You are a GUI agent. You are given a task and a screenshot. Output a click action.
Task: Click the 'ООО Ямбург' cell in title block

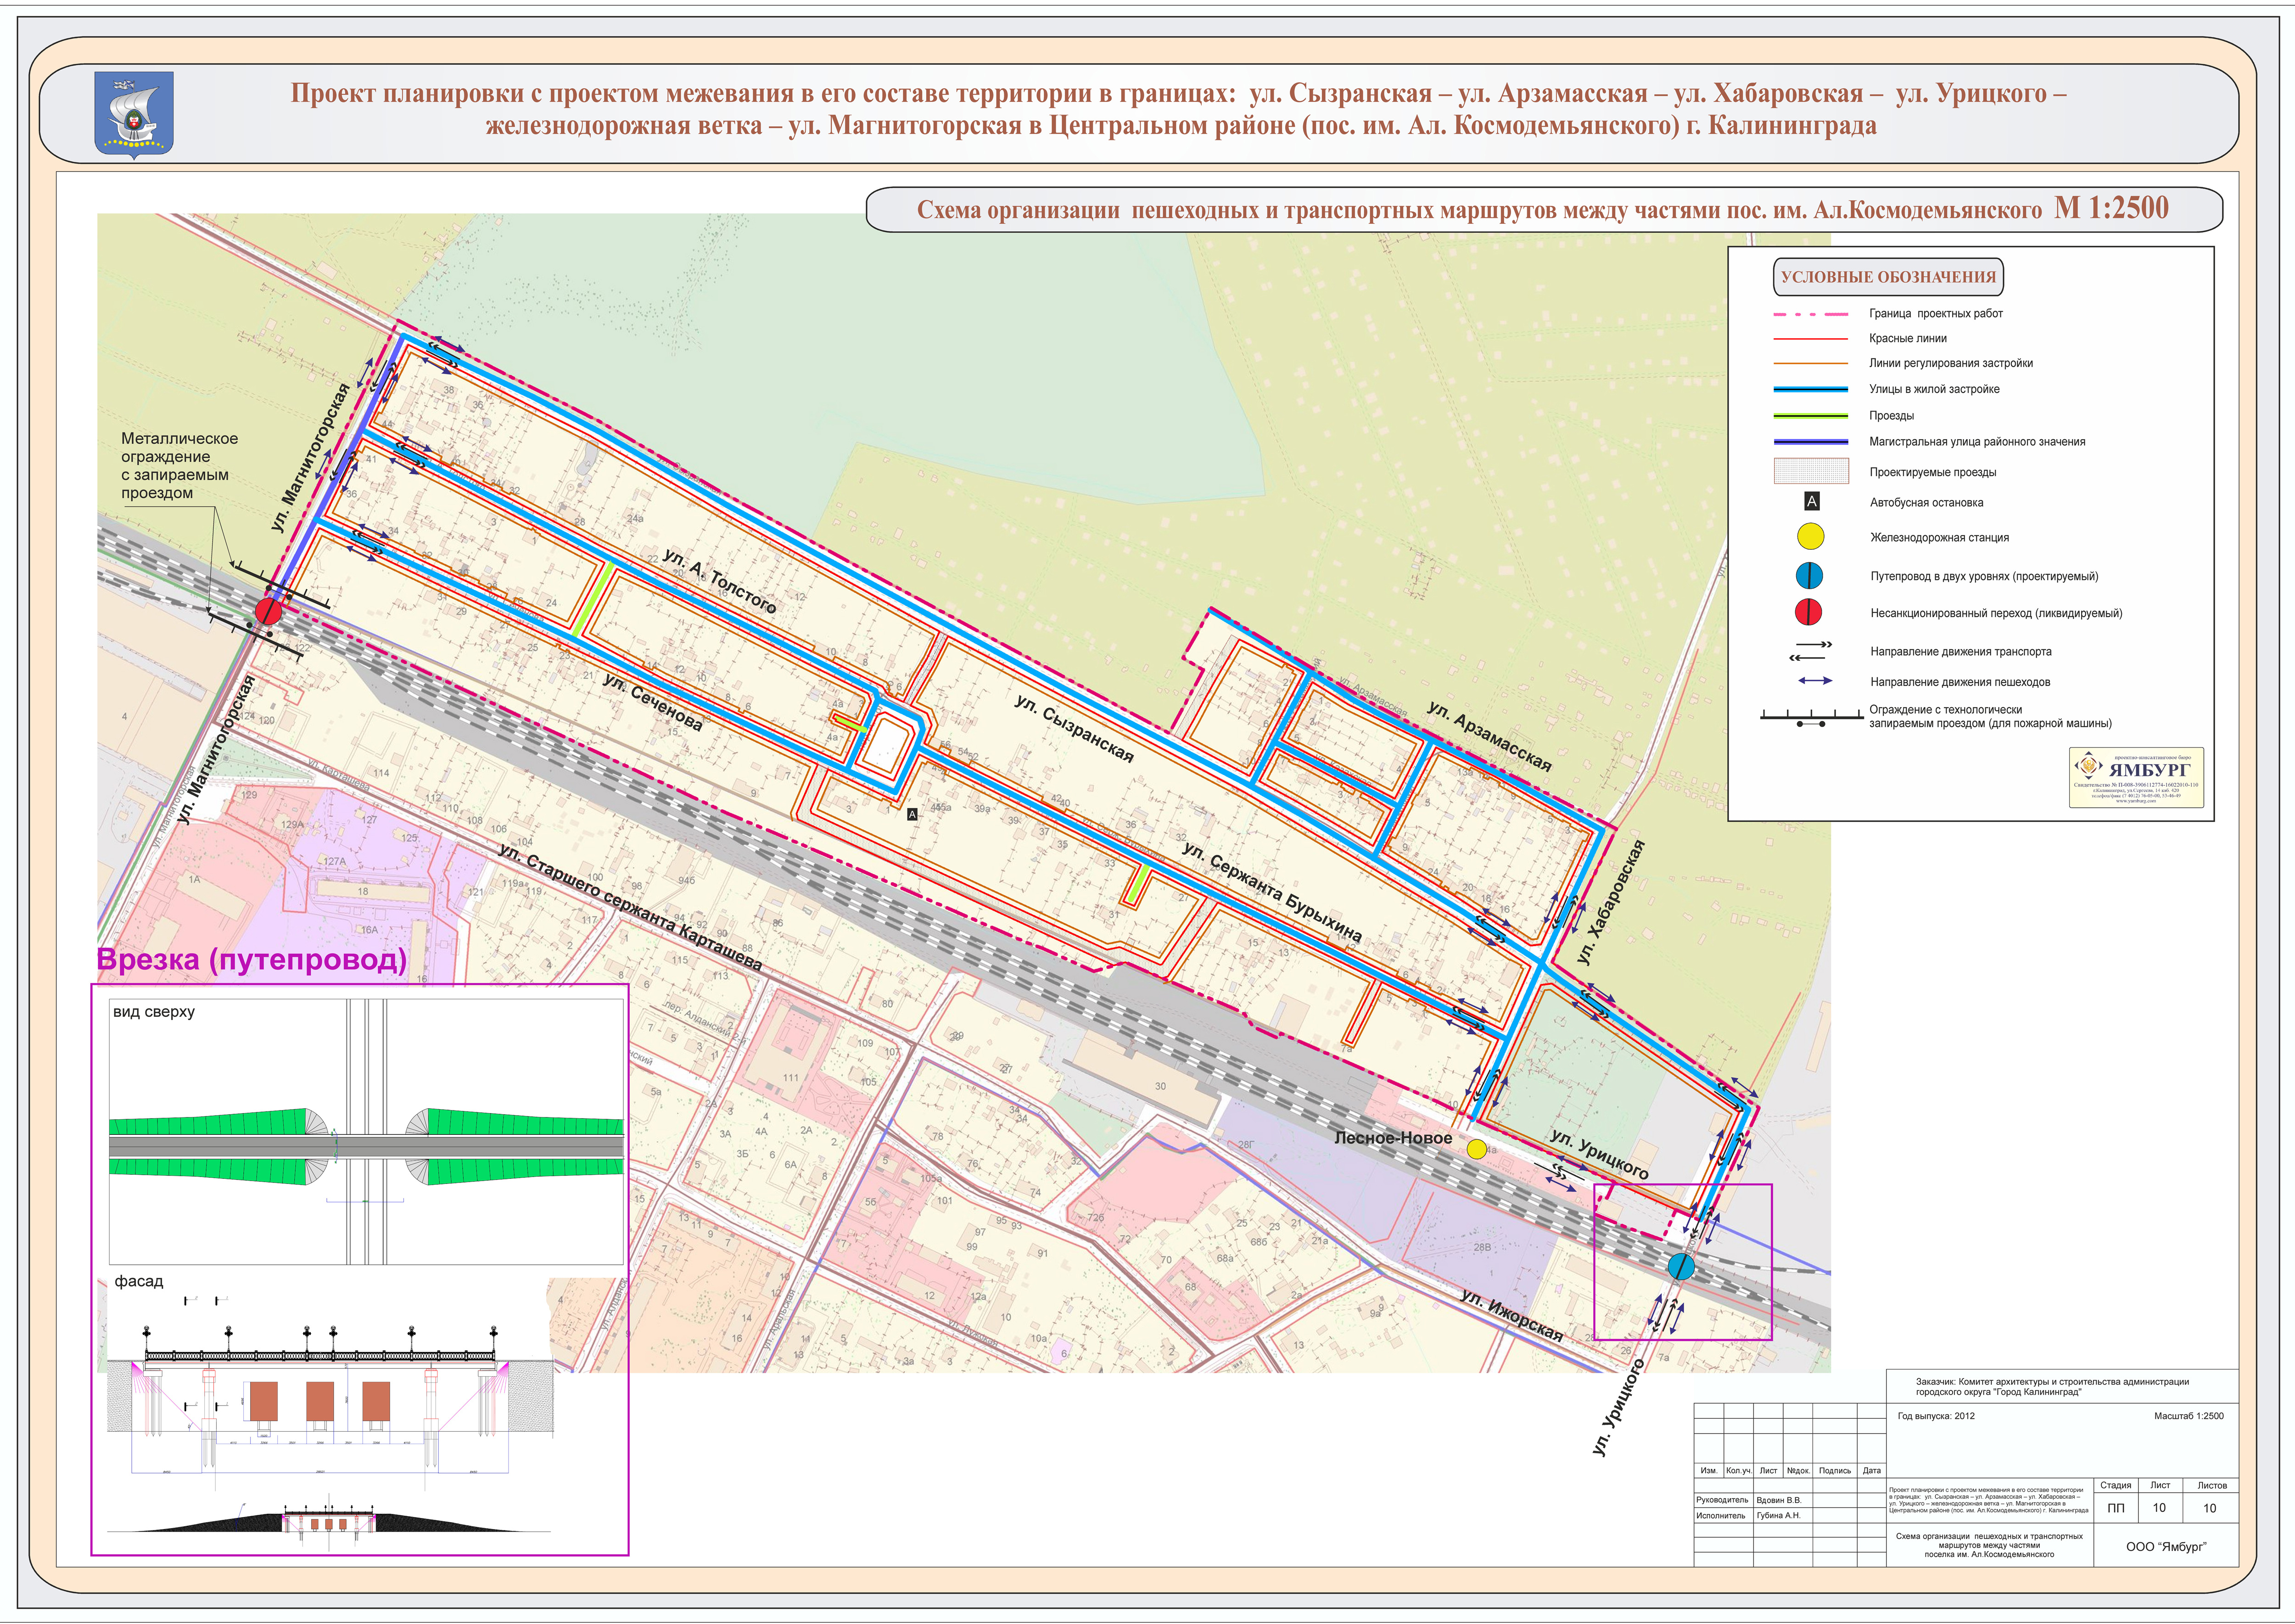(x=2165, y=1546)
